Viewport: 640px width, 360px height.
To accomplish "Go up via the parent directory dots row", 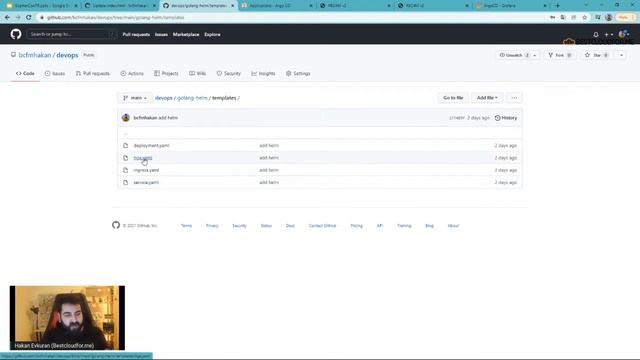I will pyautogui.click(x=320, y=133).
